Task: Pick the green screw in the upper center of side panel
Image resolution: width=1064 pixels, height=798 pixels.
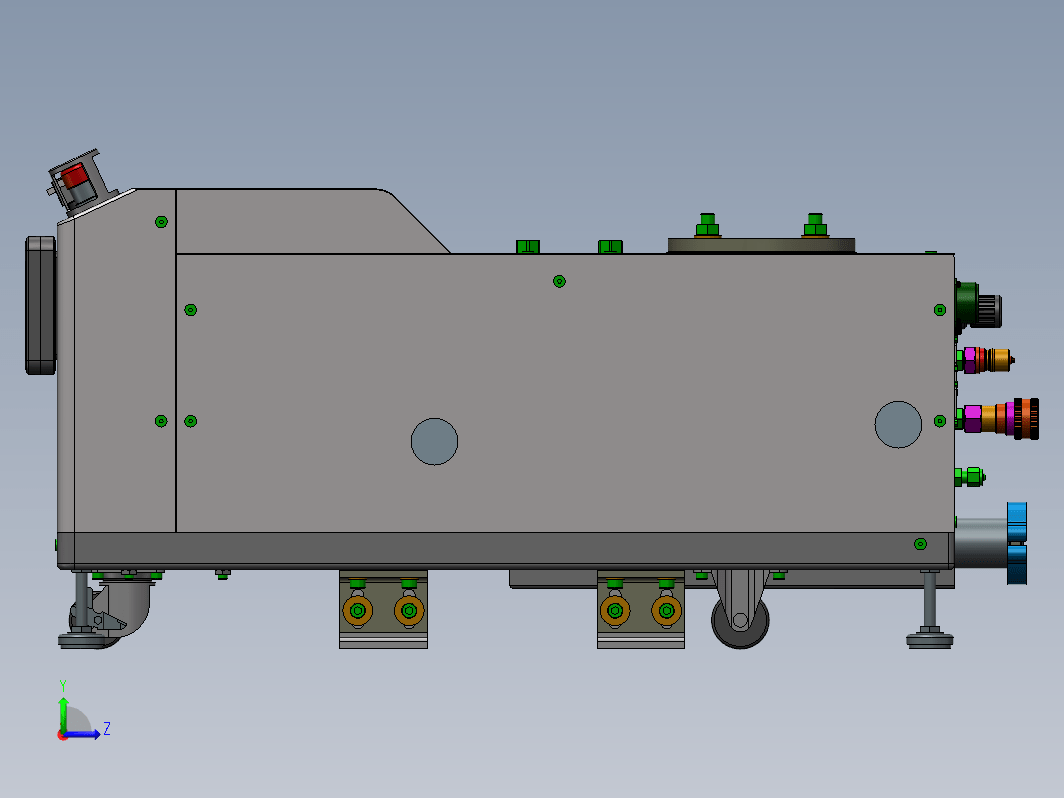Action: pyautogui.click(x=559, y=281)
